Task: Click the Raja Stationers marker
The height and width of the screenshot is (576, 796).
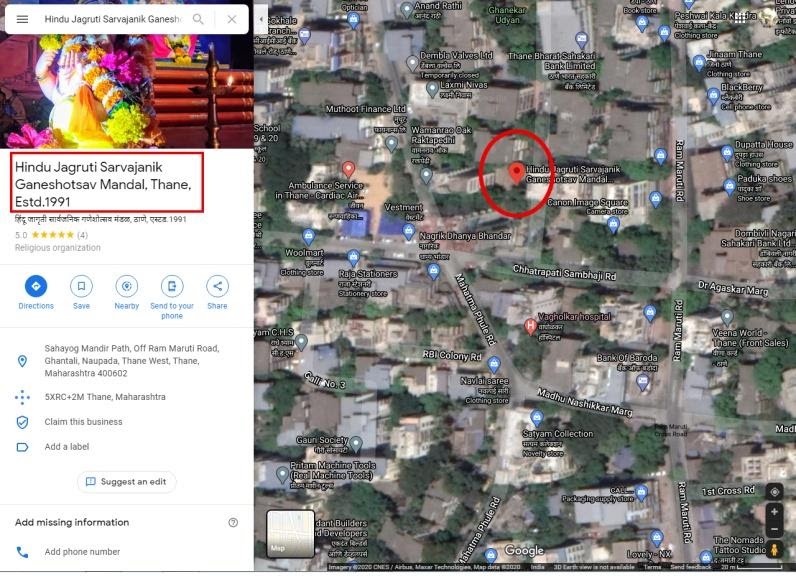Action: 354,257
